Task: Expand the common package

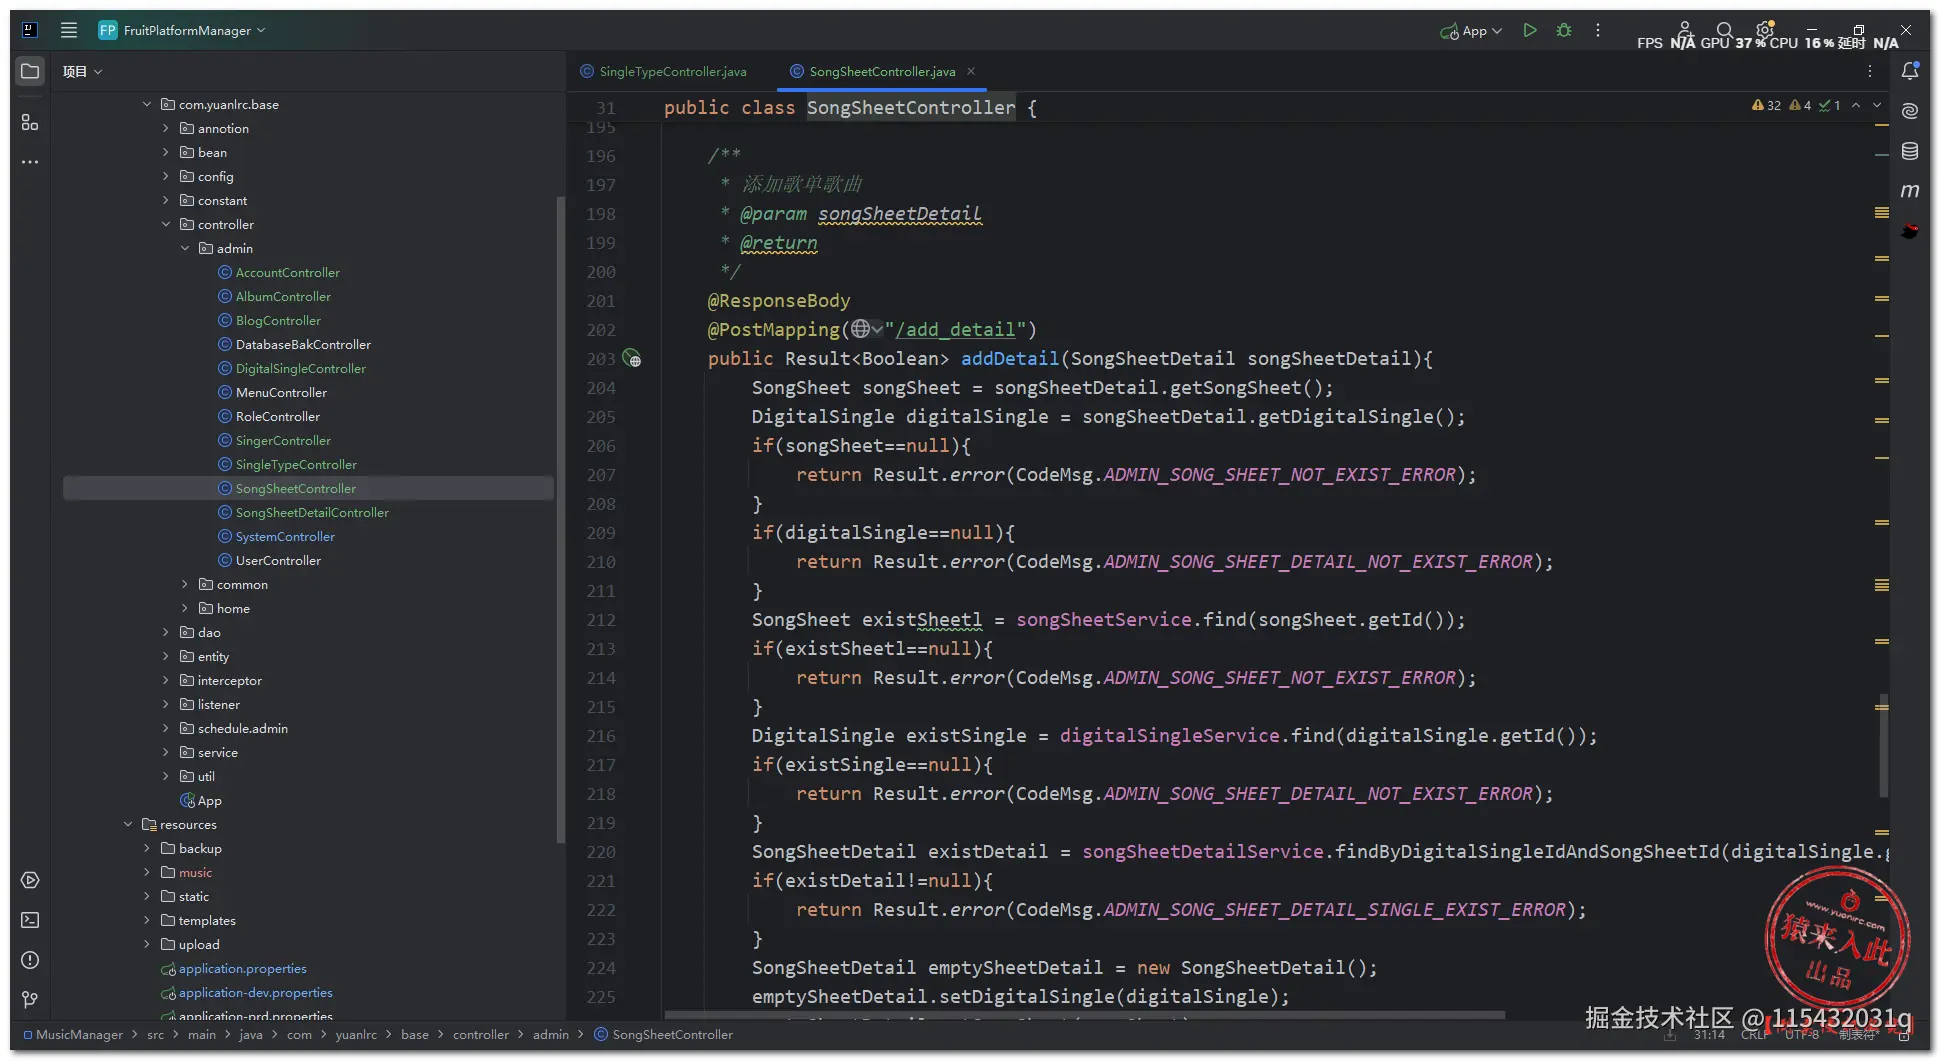Action: (185, 584)
